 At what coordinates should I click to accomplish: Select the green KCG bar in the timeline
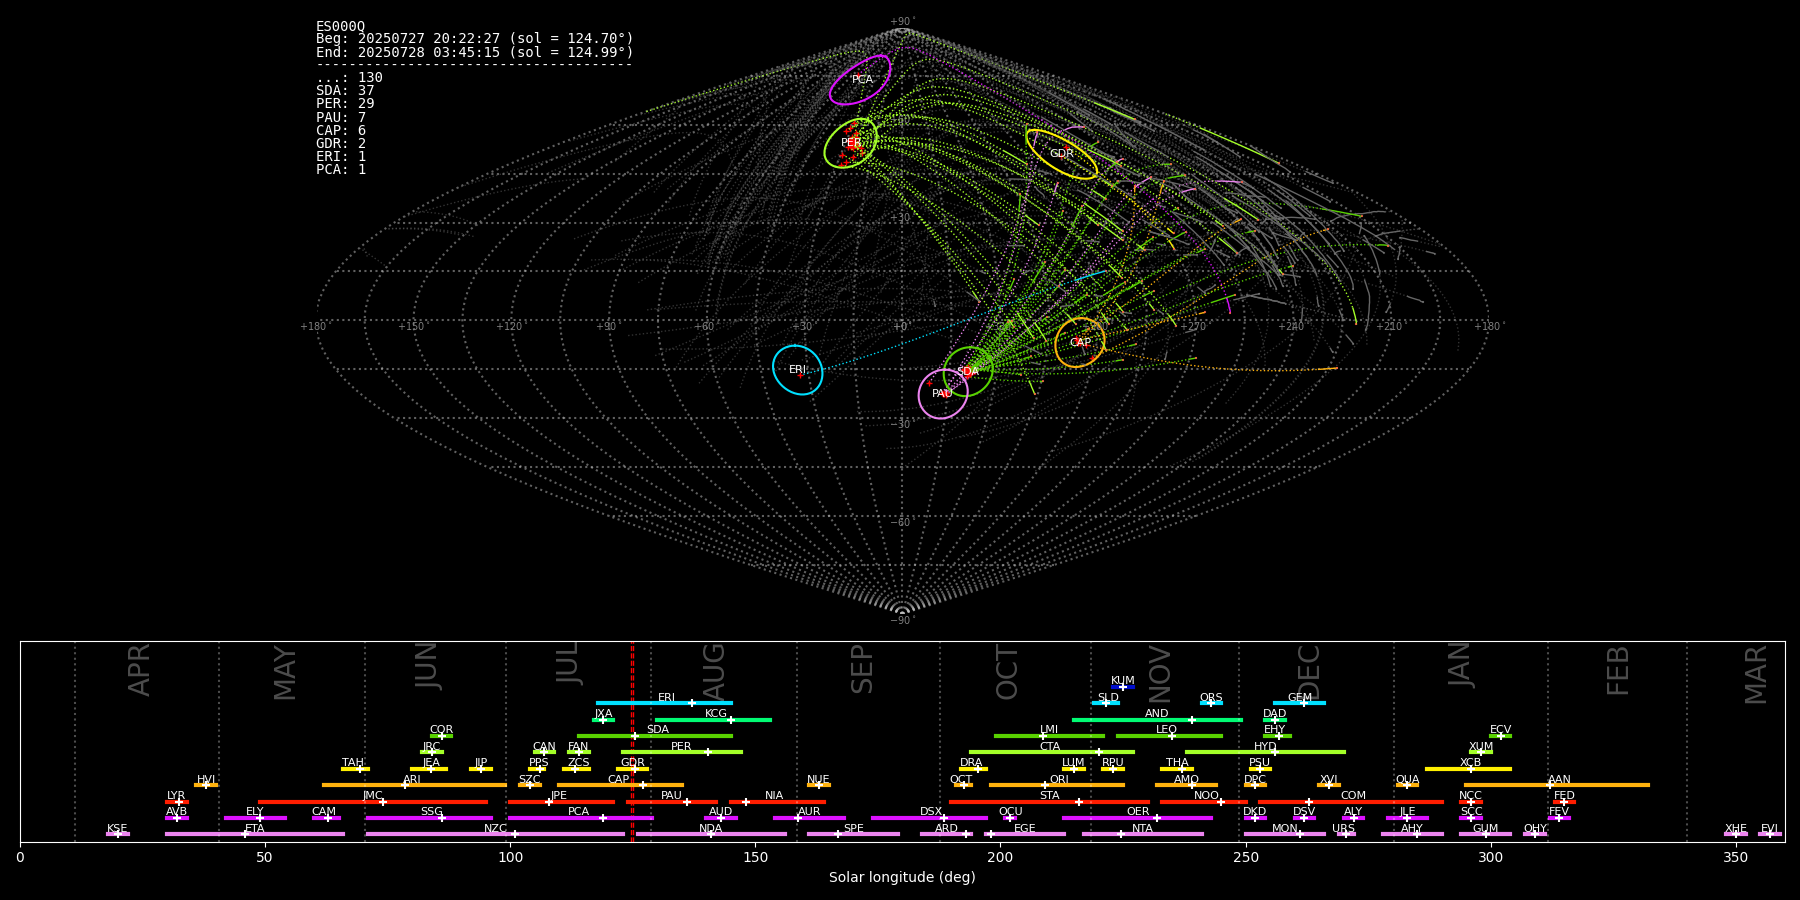point(713,719)
